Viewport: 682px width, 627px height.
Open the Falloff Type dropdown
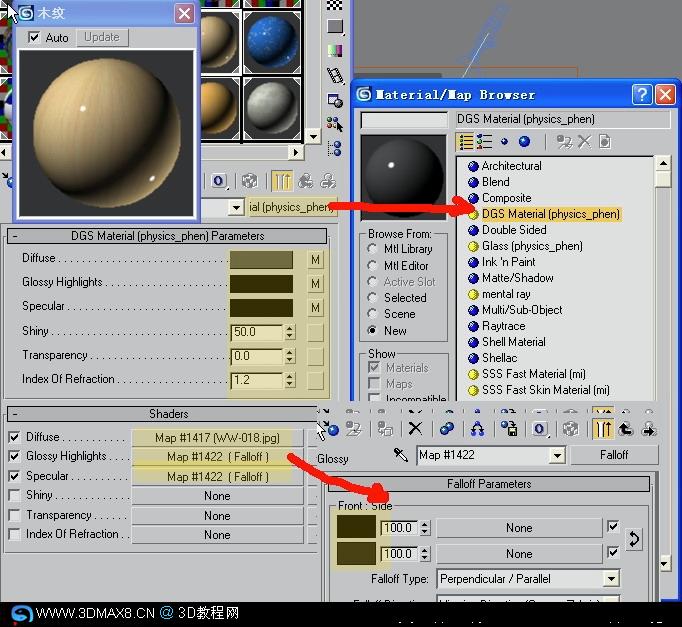tap(611, 579)
